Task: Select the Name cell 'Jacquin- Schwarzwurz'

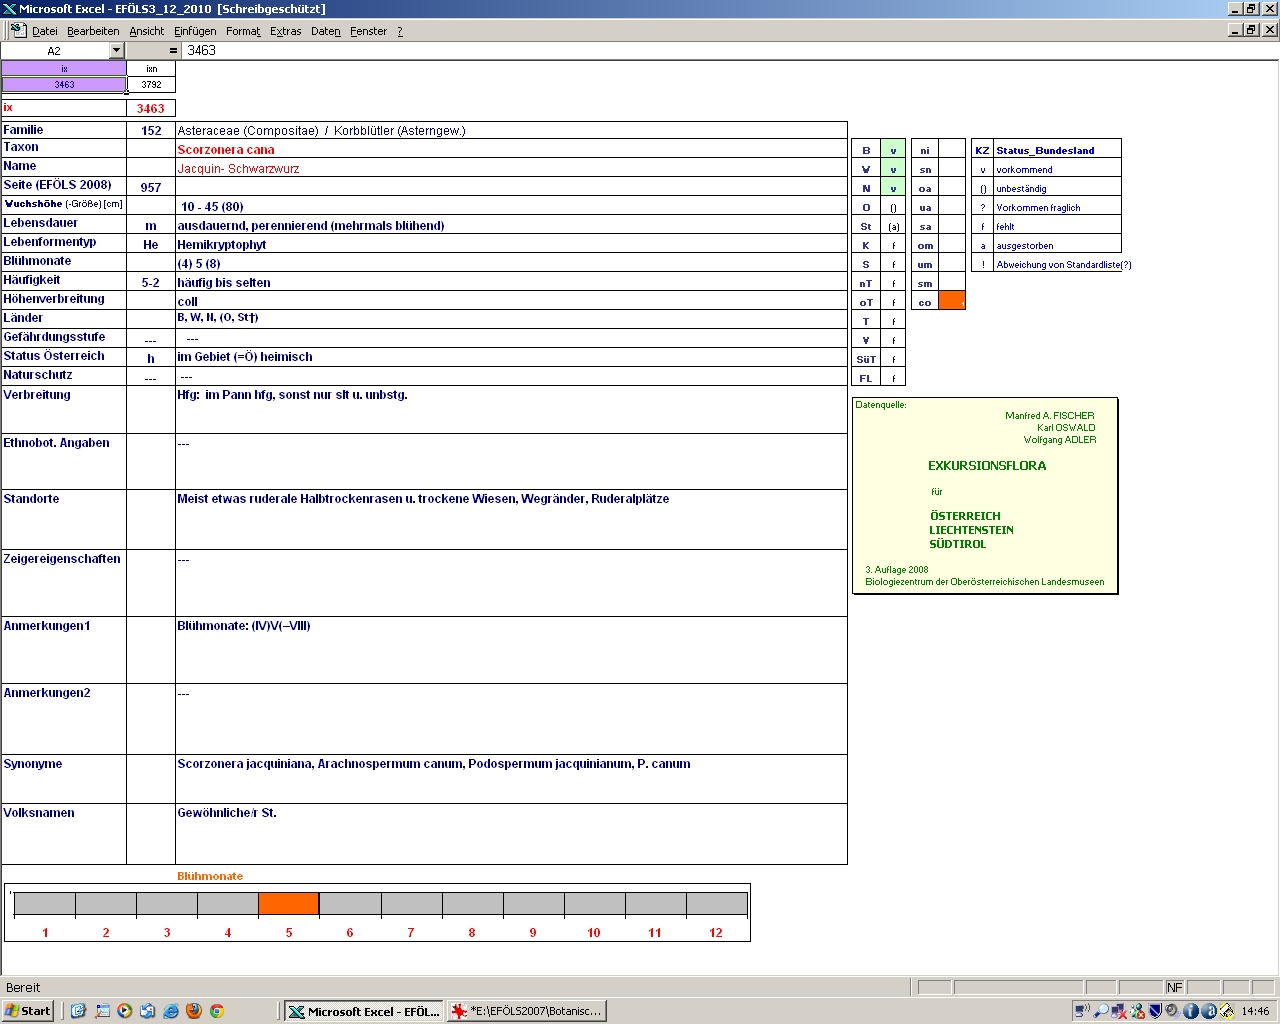Action: click(511, 168)
